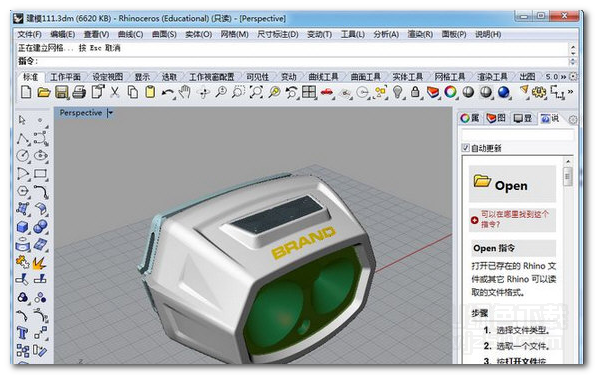Click the Open file folder icon
Image resolution: width=595 pixels, height=375 pixels.
44,92
